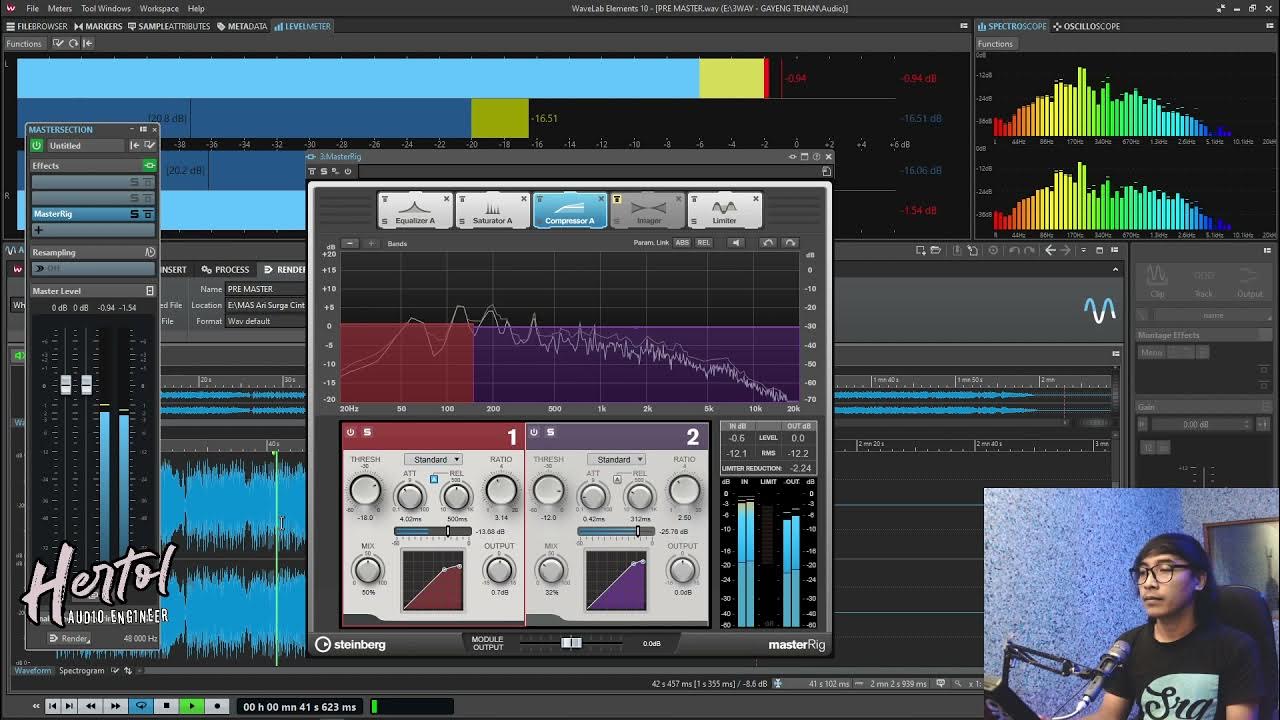Adjust band 1 threshold knob
This screenshot has width=1280, height=720.
tap(365, 490)
